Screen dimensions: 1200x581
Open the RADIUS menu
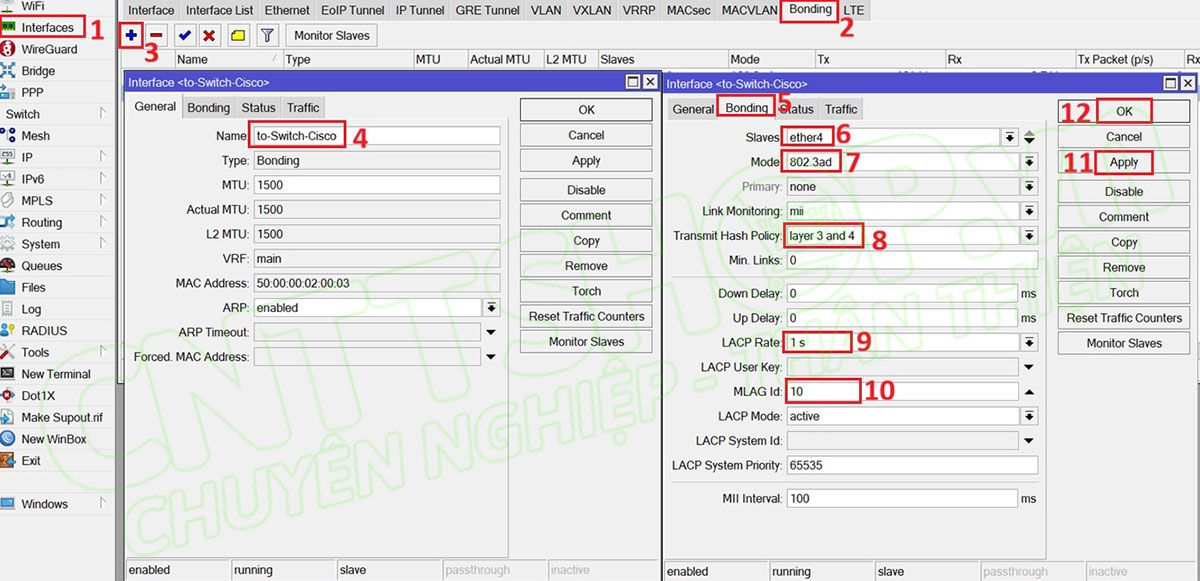(x=44, y=331)
